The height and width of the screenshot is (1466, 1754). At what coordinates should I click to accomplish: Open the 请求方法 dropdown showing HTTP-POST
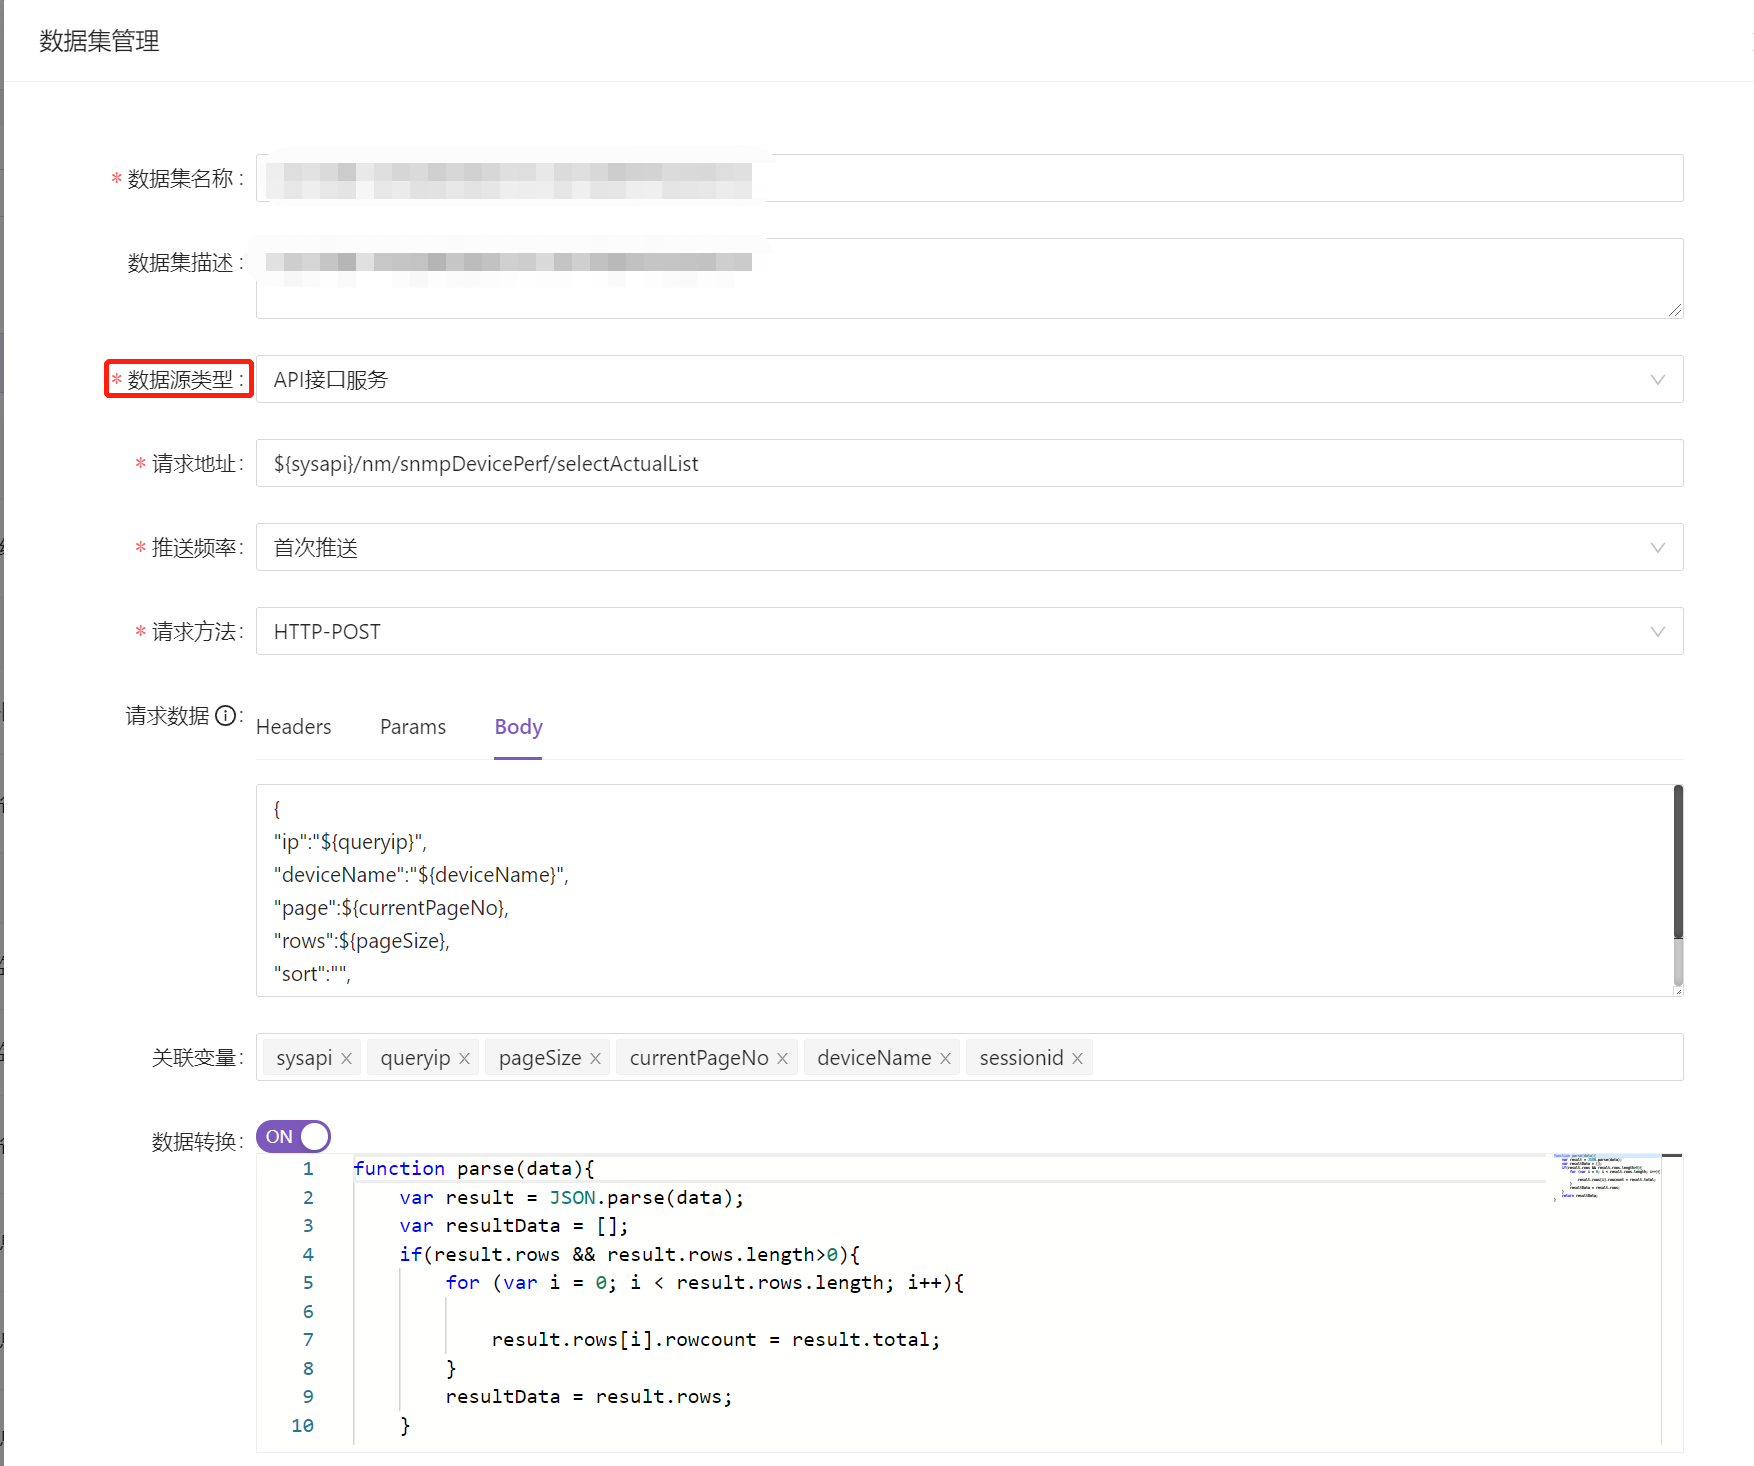point(969,631)
